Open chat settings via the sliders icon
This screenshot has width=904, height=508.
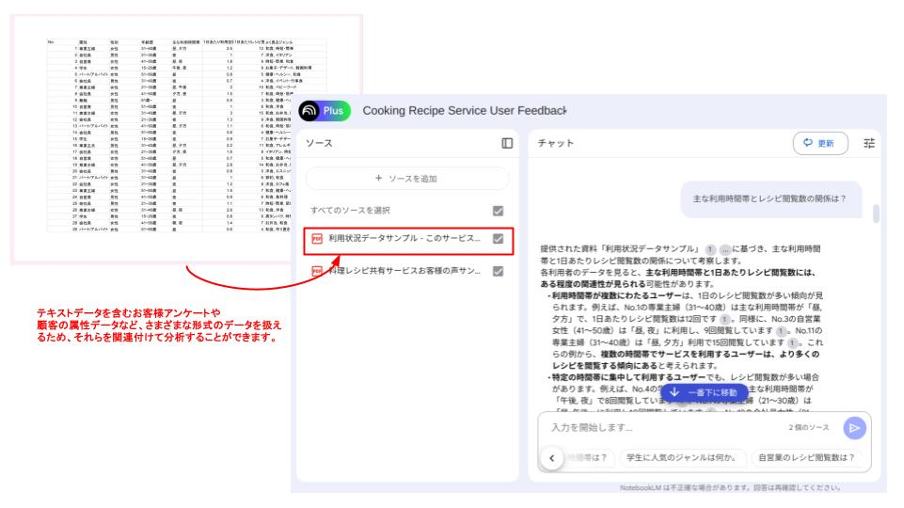coord(869,143)
